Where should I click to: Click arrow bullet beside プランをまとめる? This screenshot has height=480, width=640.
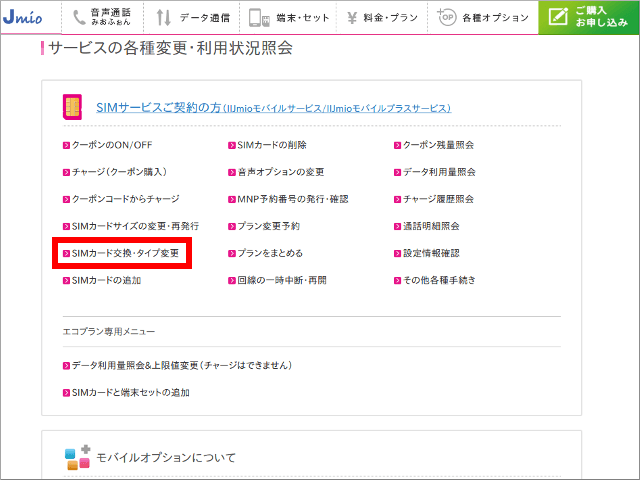coord(232,253)
